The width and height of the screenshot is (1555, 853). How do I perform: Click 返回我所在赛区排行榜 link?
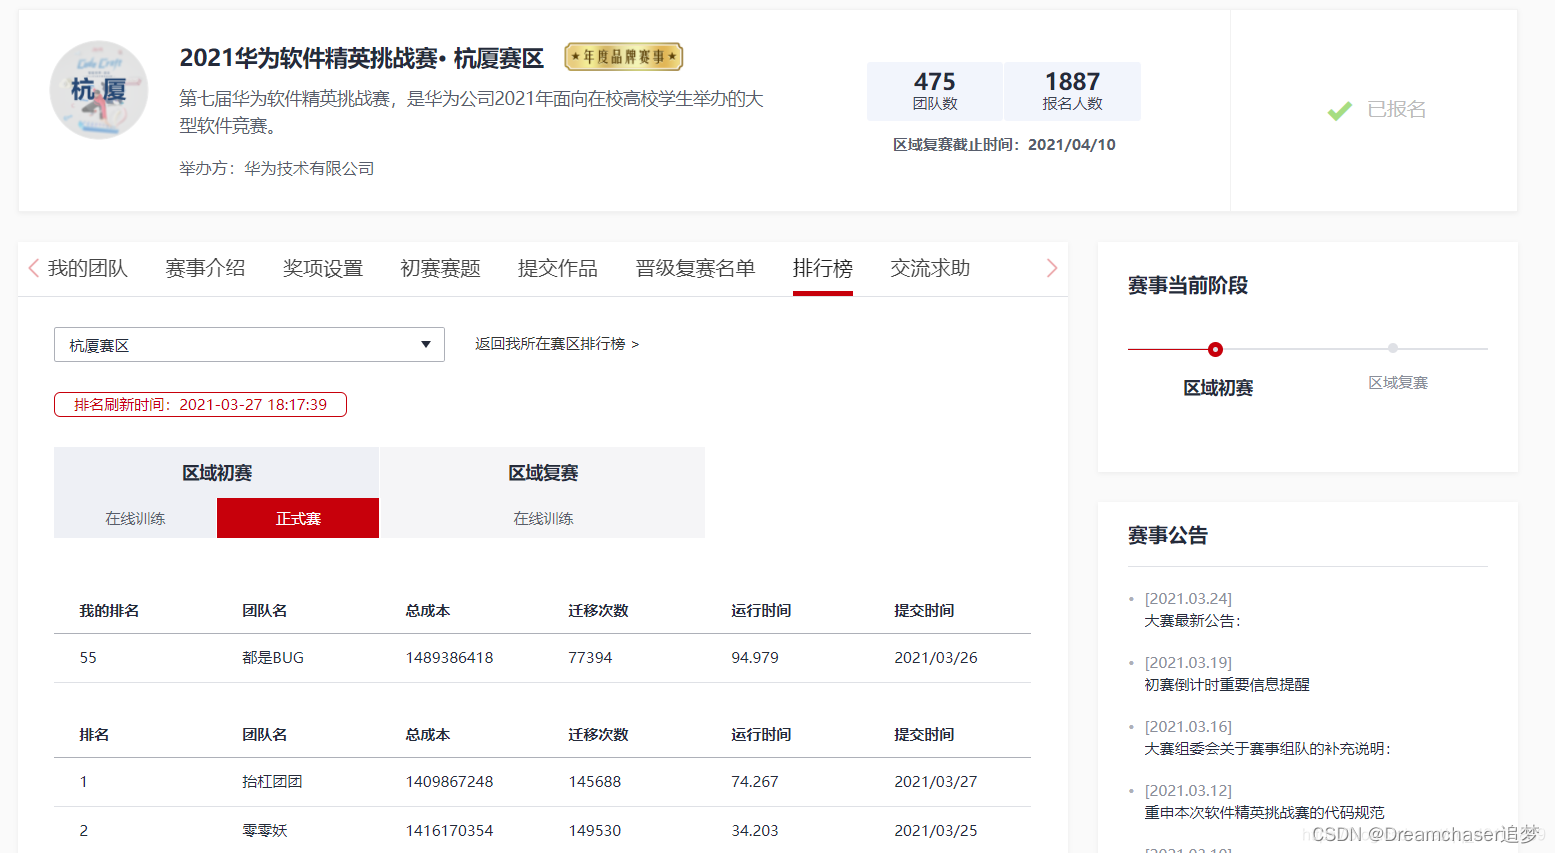coord(557,344)
